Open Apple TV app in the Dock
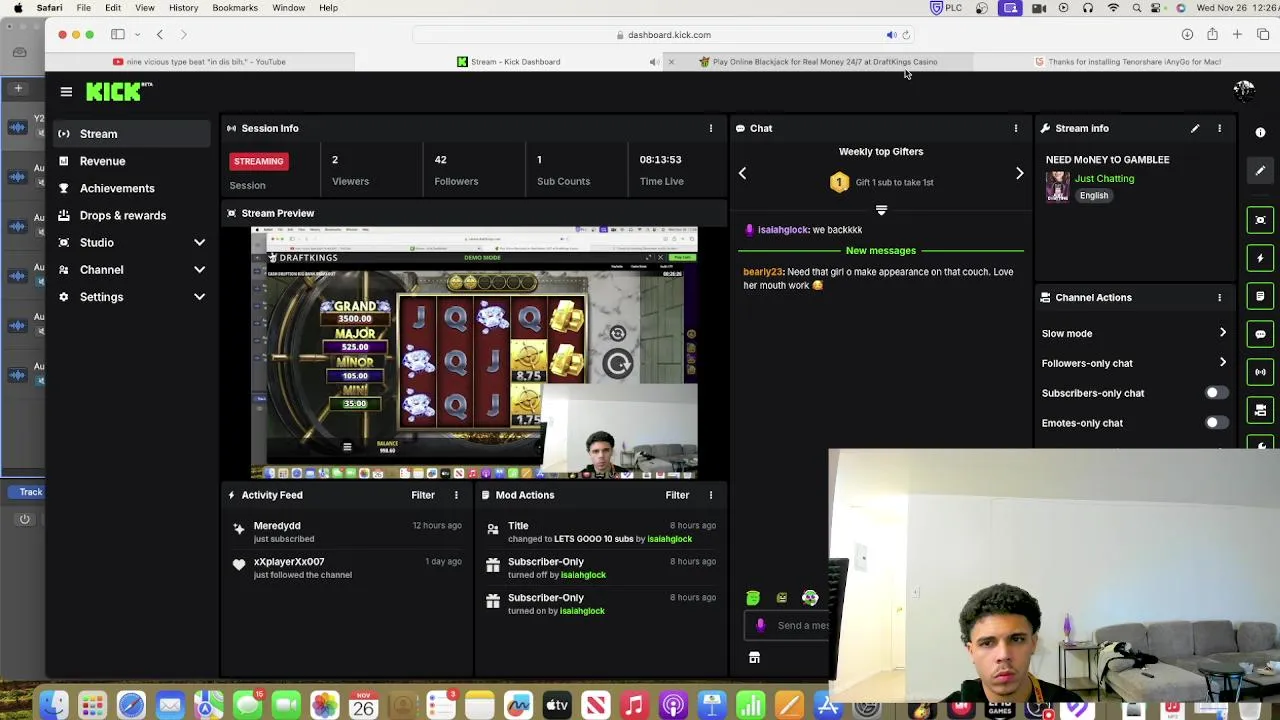Screen dimensions: 1280x720 [557, 706]
